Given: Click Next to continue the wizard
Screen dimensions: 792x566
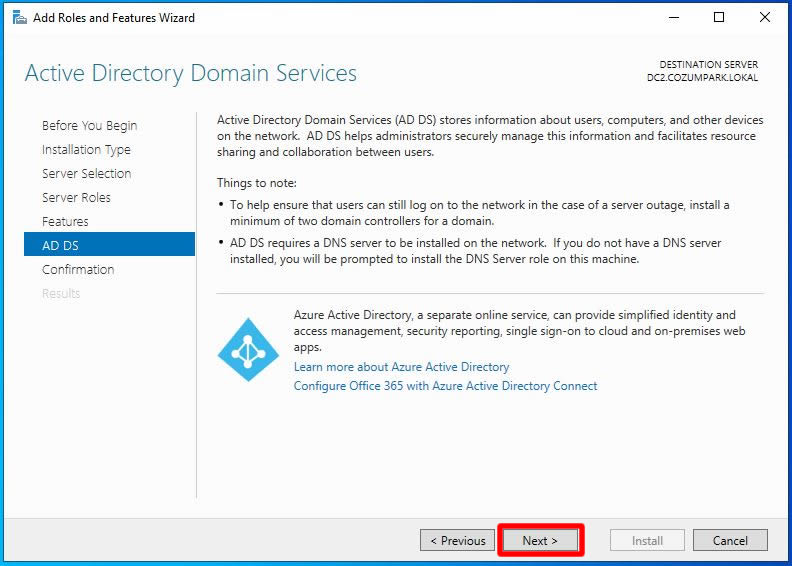Looking at the screenshot, I should click(x=540, y=540).
